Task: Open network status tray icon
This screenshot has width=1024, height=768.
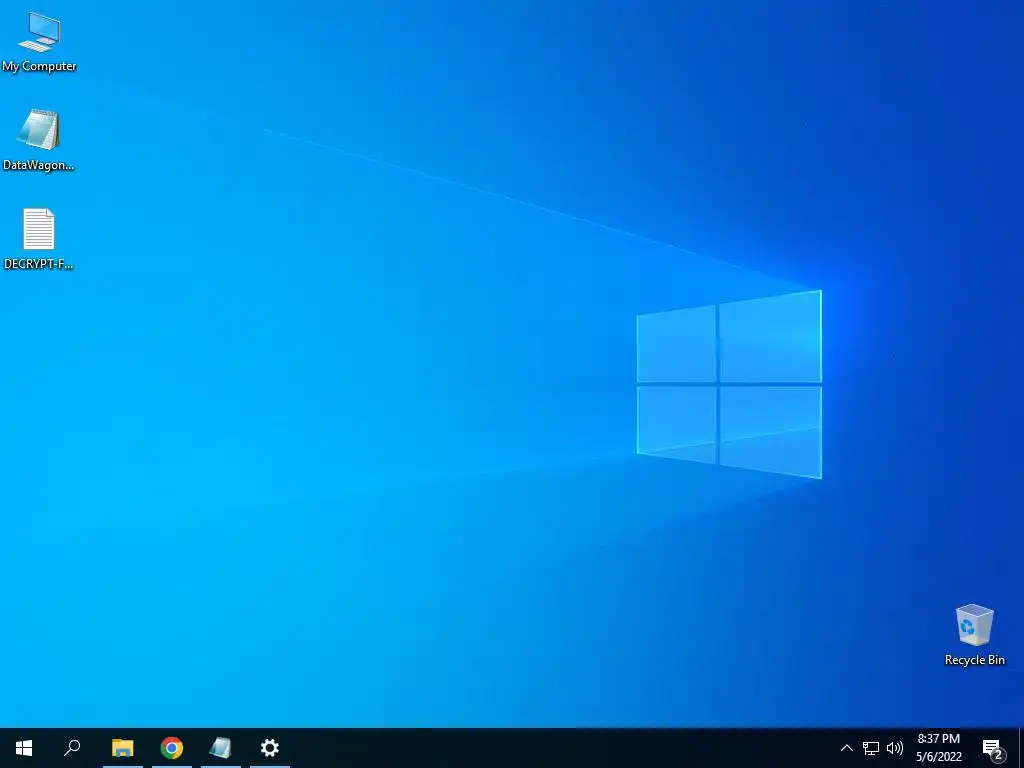Action: point(871,748)
